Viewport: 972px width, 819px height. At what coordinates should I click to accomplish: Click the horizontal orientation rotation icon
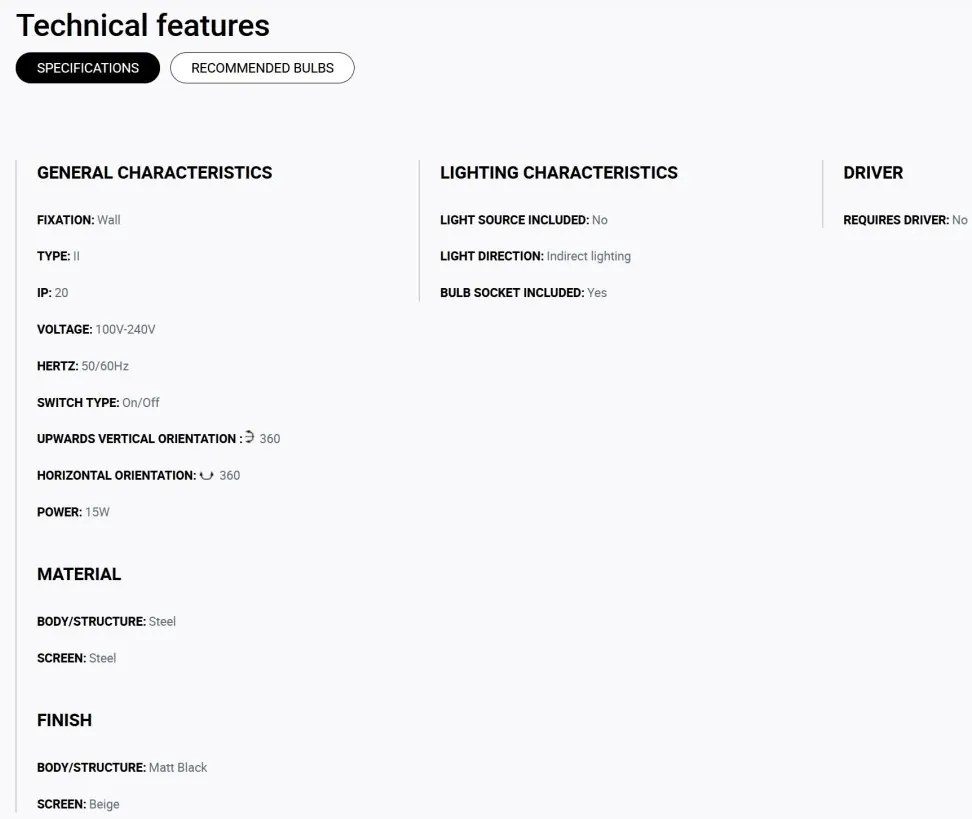[206, 476]
